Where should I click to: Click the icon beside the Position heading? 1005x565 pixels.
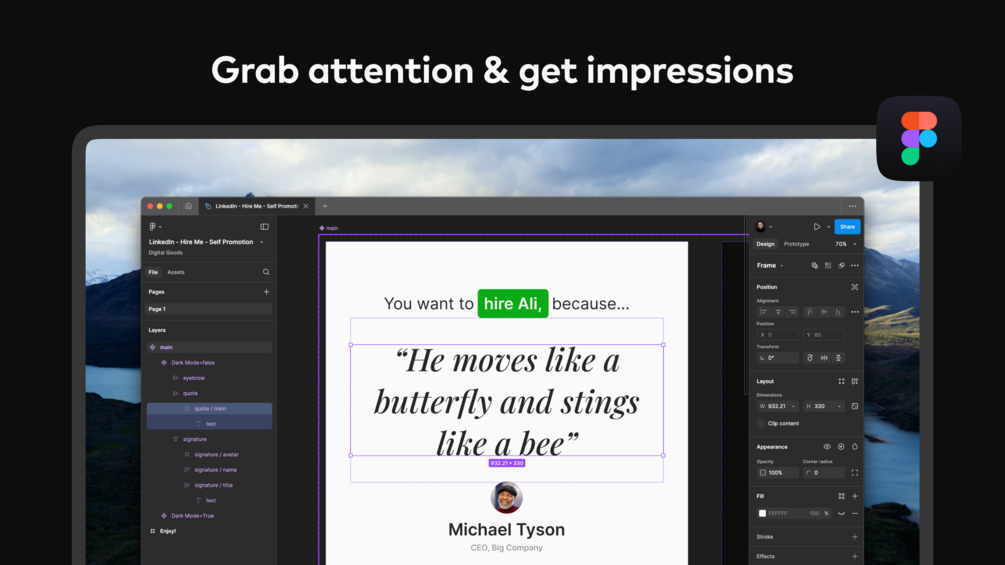click(x=854, y=287)
